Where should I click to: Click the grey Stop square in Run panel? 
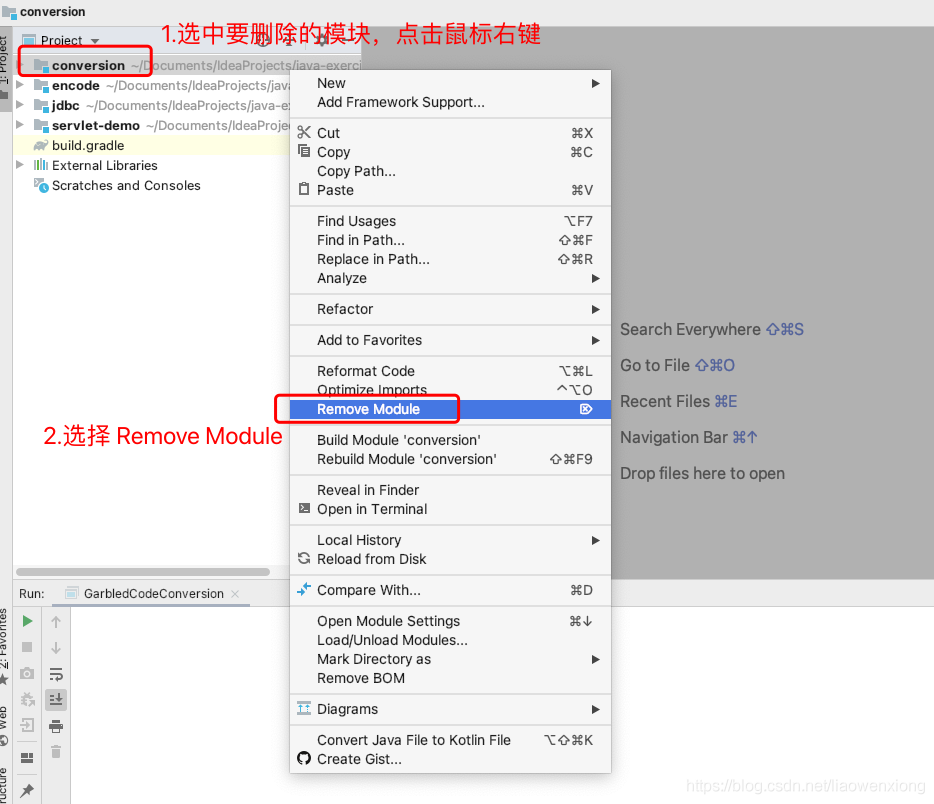coord(27,647)
